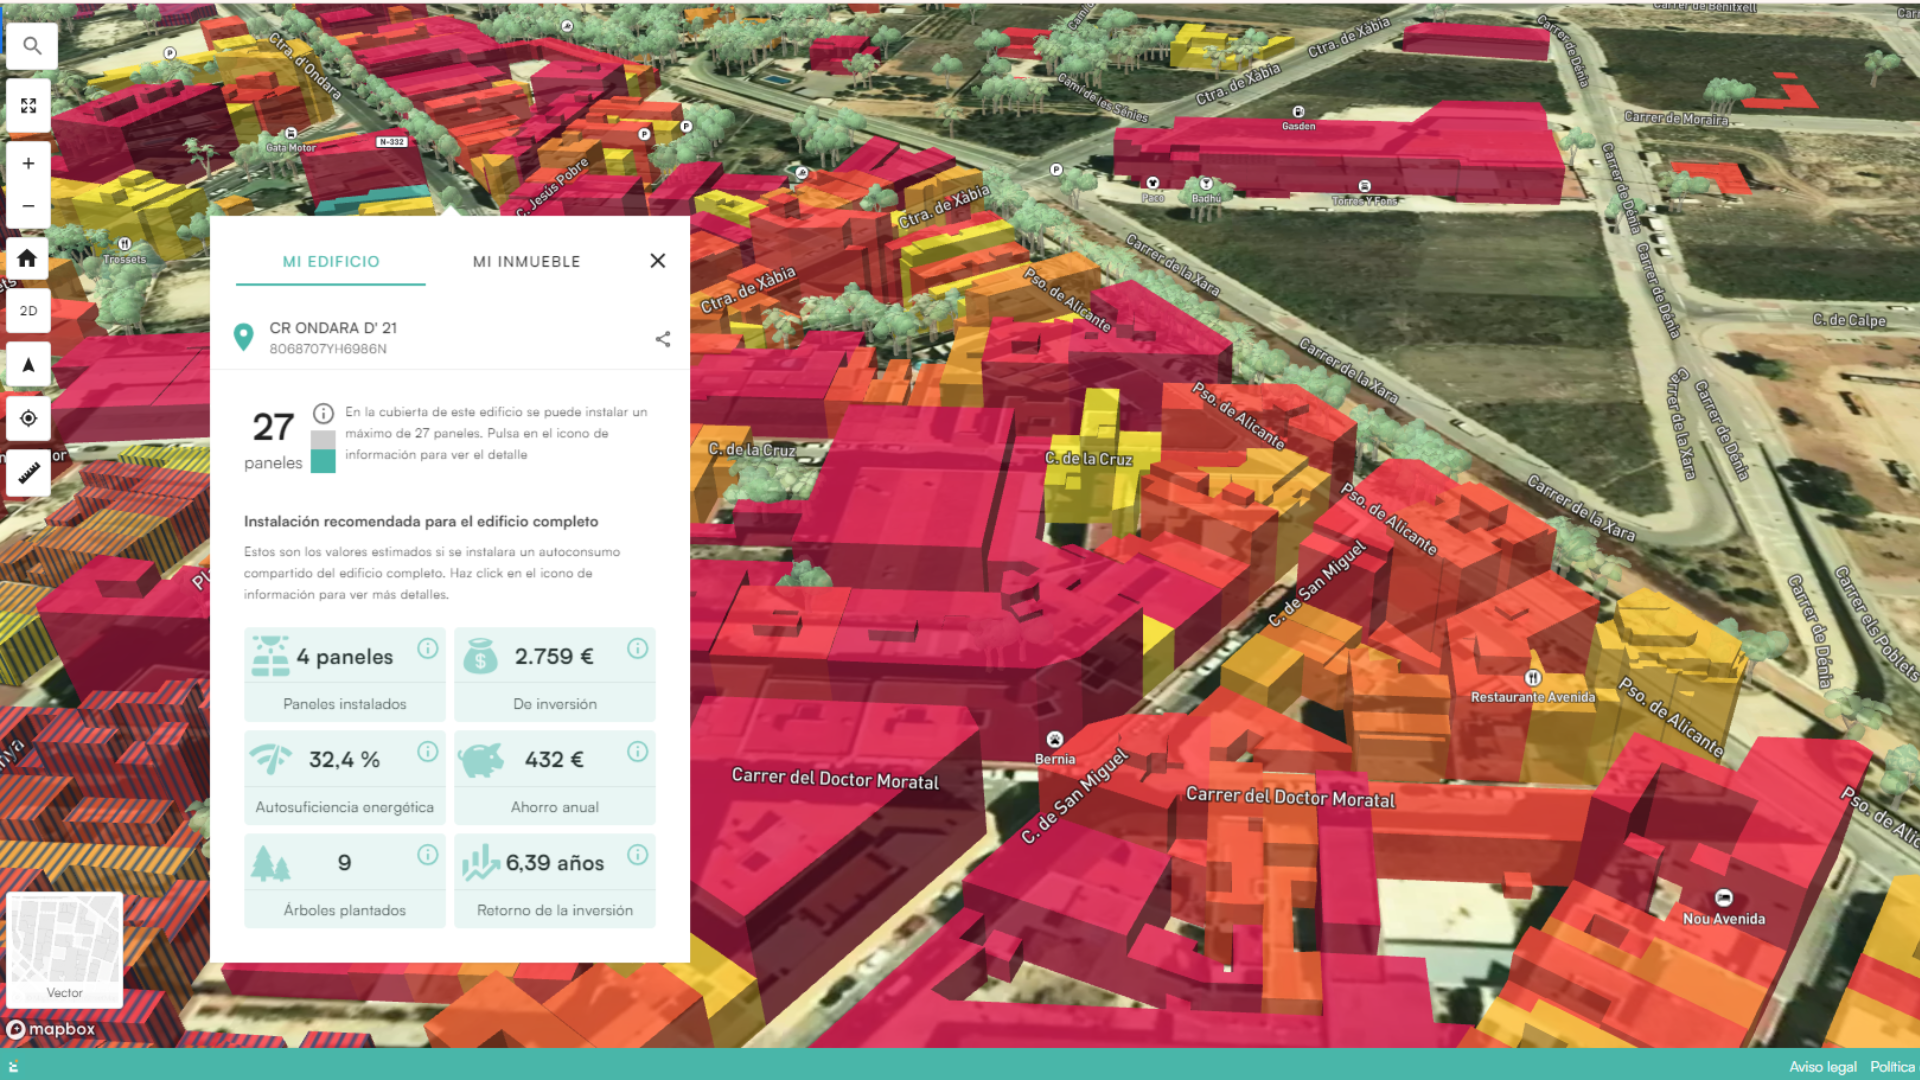Switch to the MI INMUEBLE tab
The width and height of the screenshot is (1920, 1080).
tap(526, 261)
